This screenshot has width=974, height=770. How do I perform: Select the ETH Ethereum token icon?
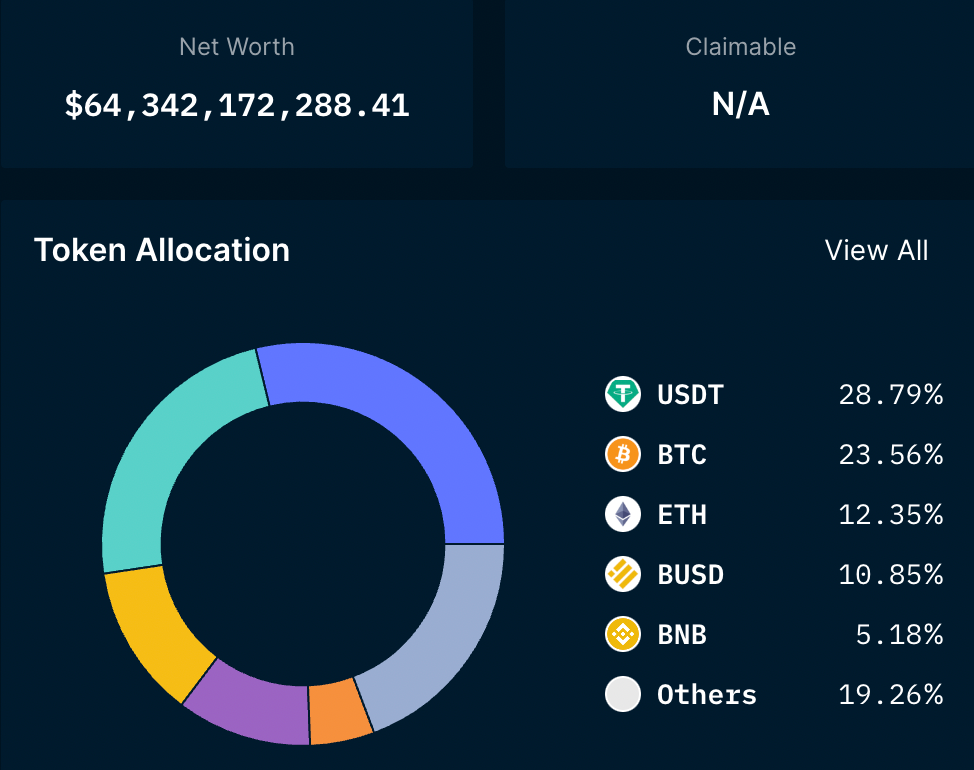(x=622, y=515)
